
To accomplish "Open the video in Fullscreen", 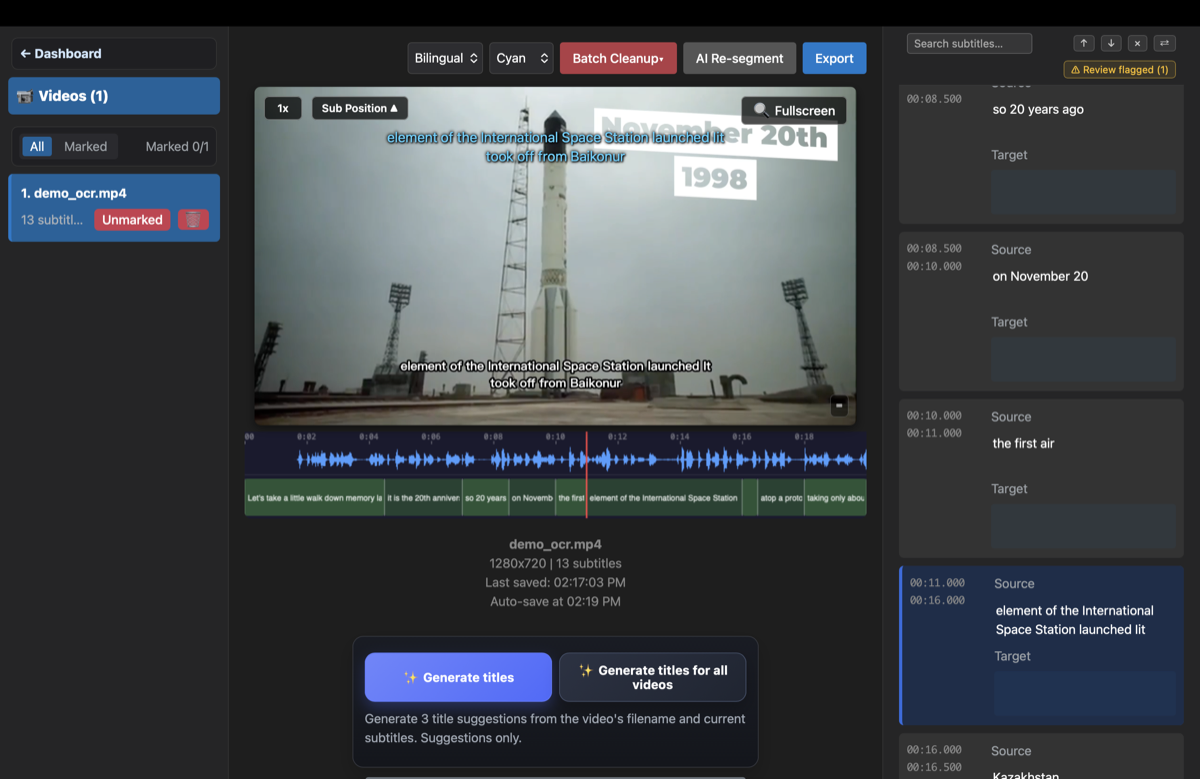I will 794,110.
